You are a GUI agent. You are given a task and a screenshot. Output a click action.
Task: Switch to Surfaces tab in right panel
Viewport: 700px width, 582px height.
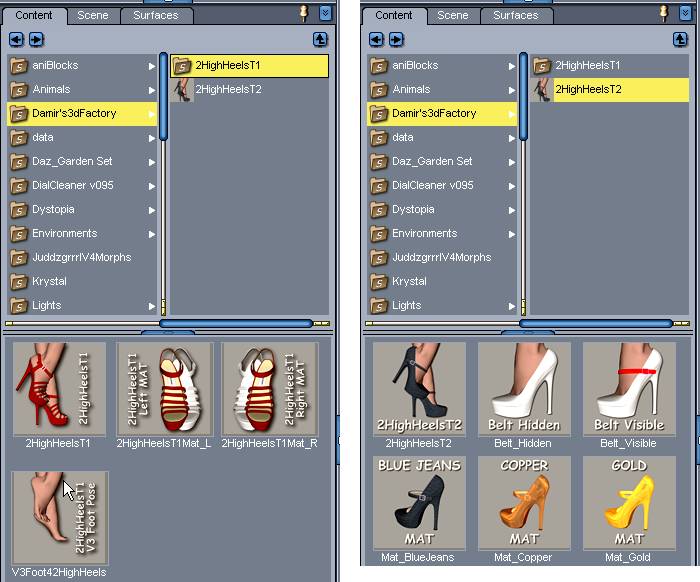(x=516, y=16)
